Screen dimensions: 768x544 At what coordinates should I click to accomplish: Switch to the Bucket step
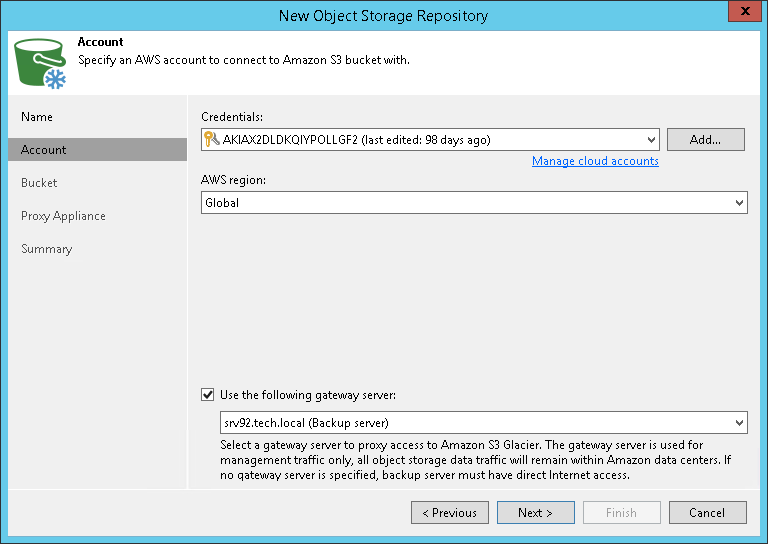click(39, 183)
